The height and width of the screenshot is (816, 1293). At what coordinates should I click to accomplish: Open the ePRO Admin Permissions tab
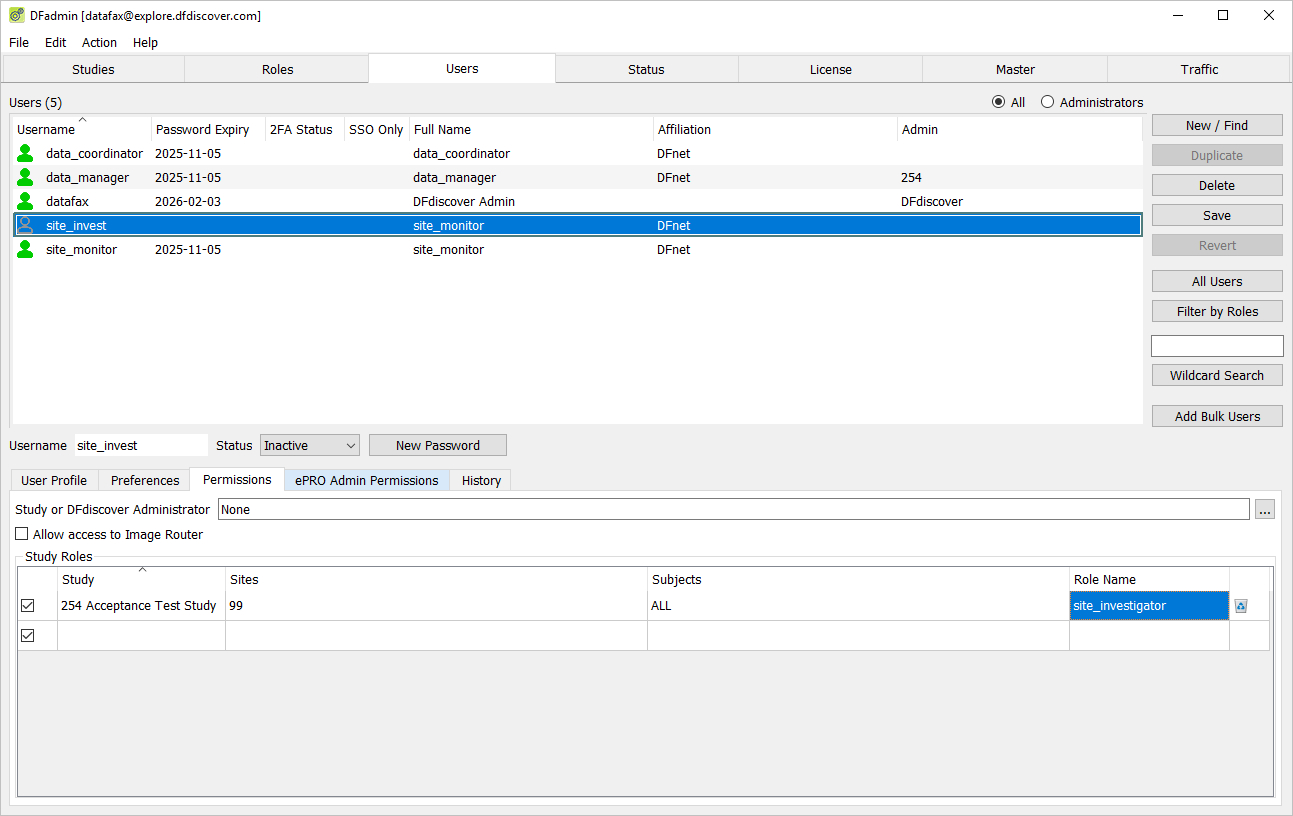coord(367,480)
